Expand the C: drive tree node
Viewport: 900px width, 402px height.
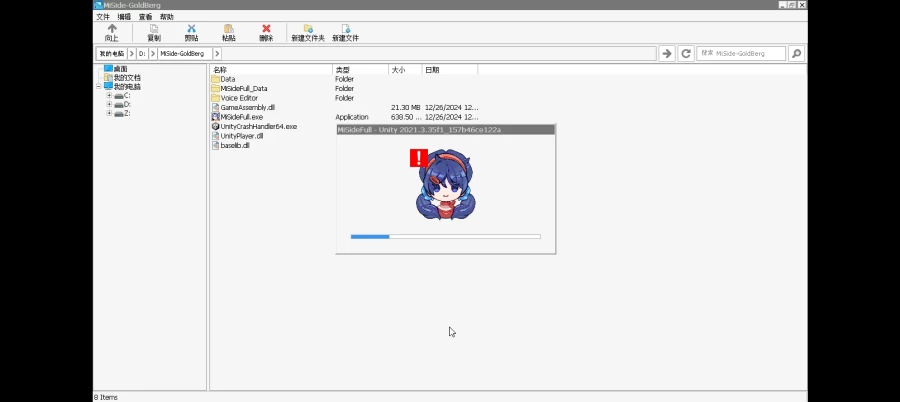(109, 96)
